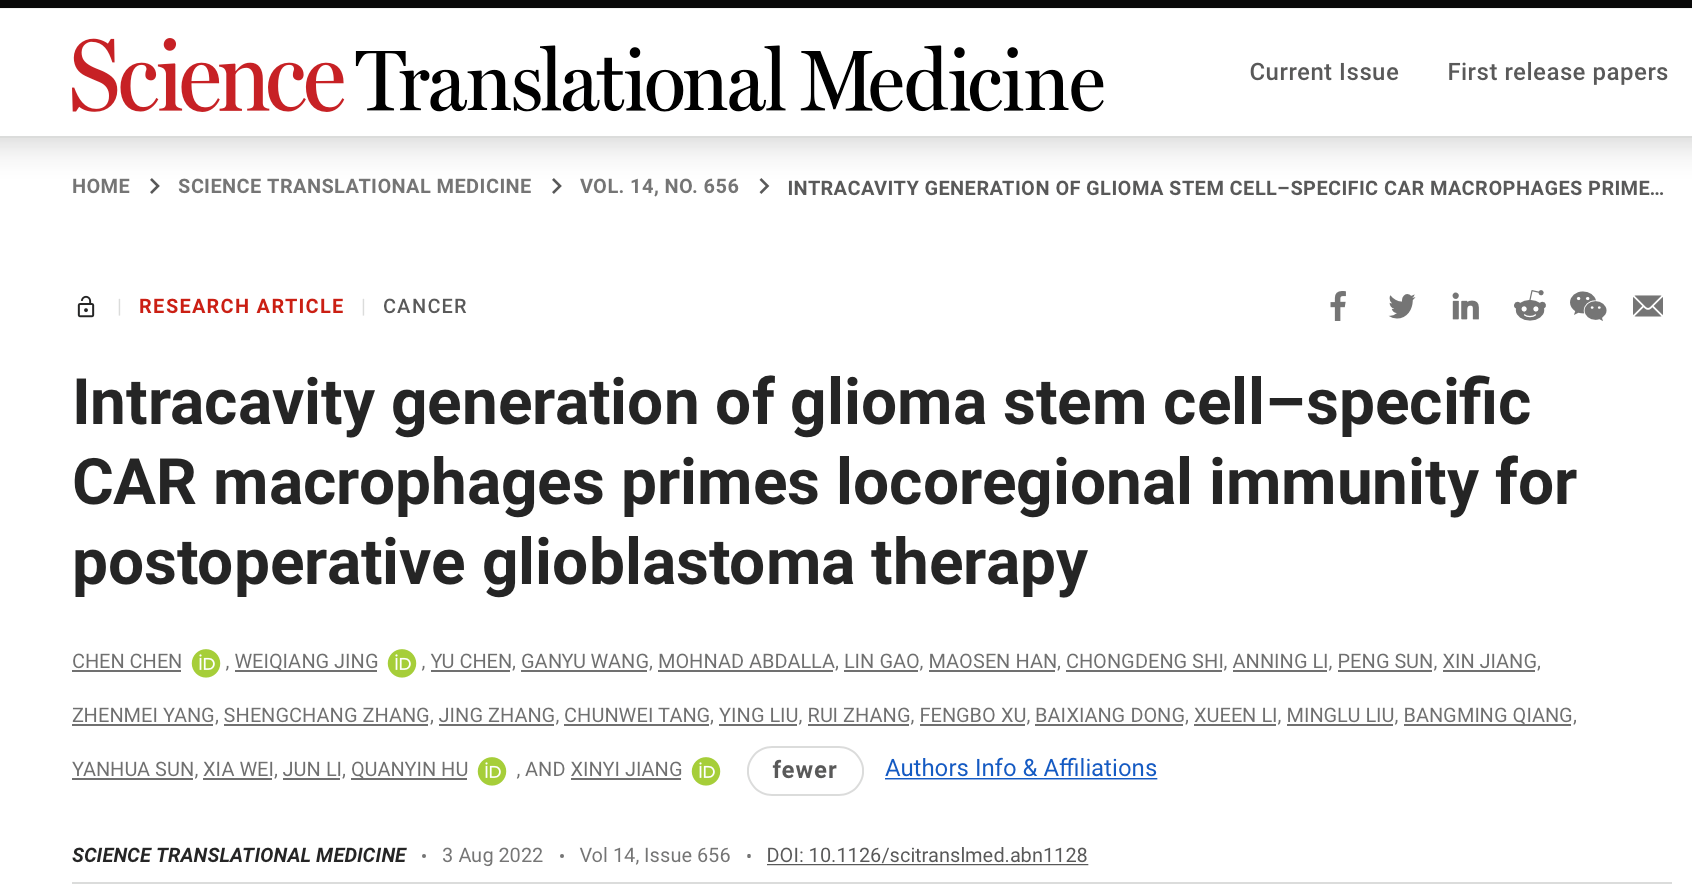Select Science Translational Medicine breadcrumb link
This screenshot has width=1692, height=884.
(354, 187)
